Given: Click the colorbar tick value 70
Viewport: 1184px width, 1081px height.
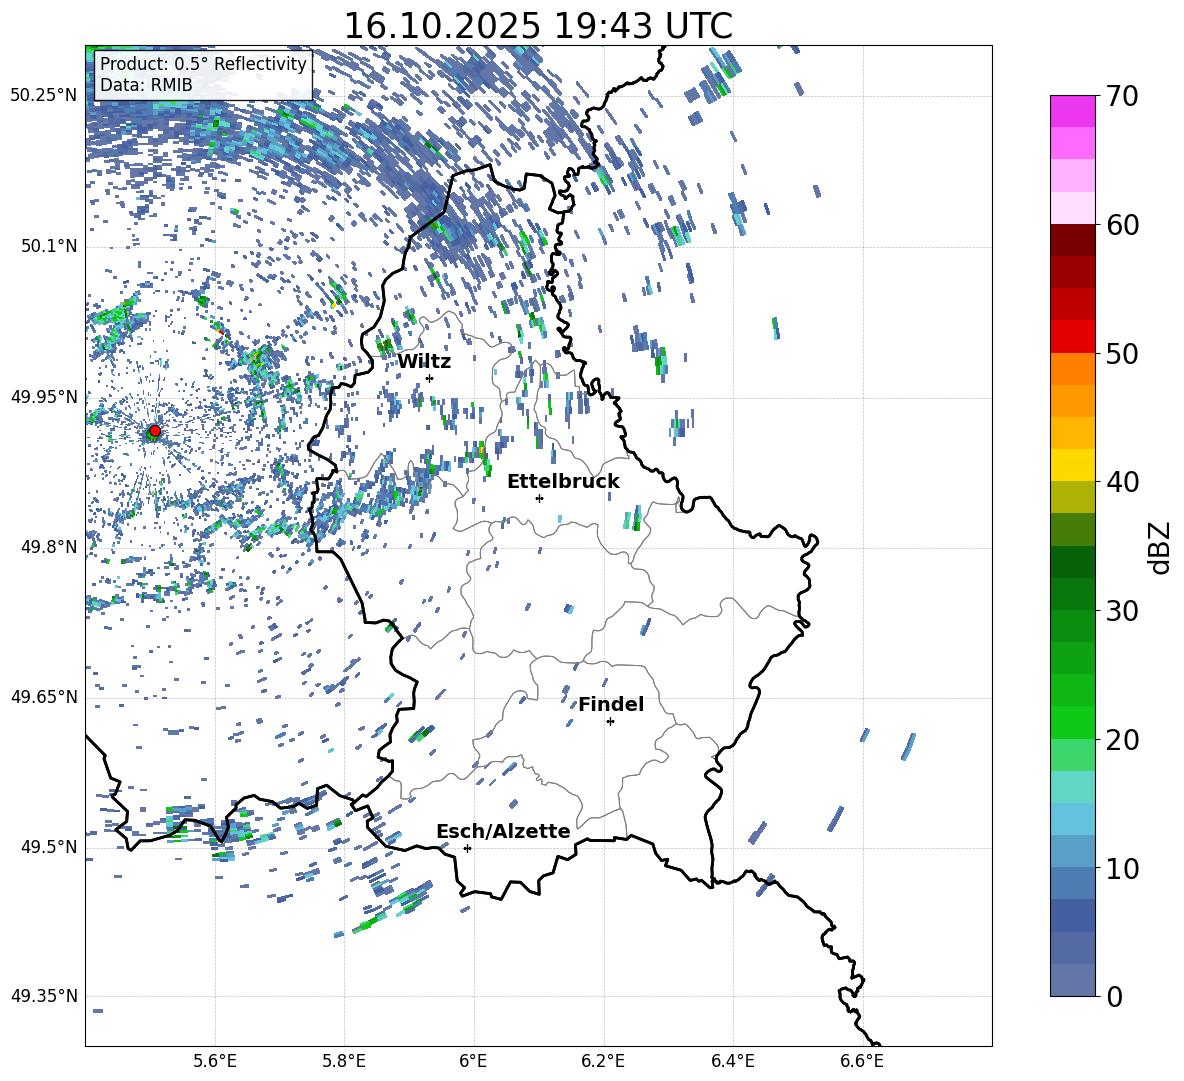Looking at the screenshot, I should [x=1122, y=97].
